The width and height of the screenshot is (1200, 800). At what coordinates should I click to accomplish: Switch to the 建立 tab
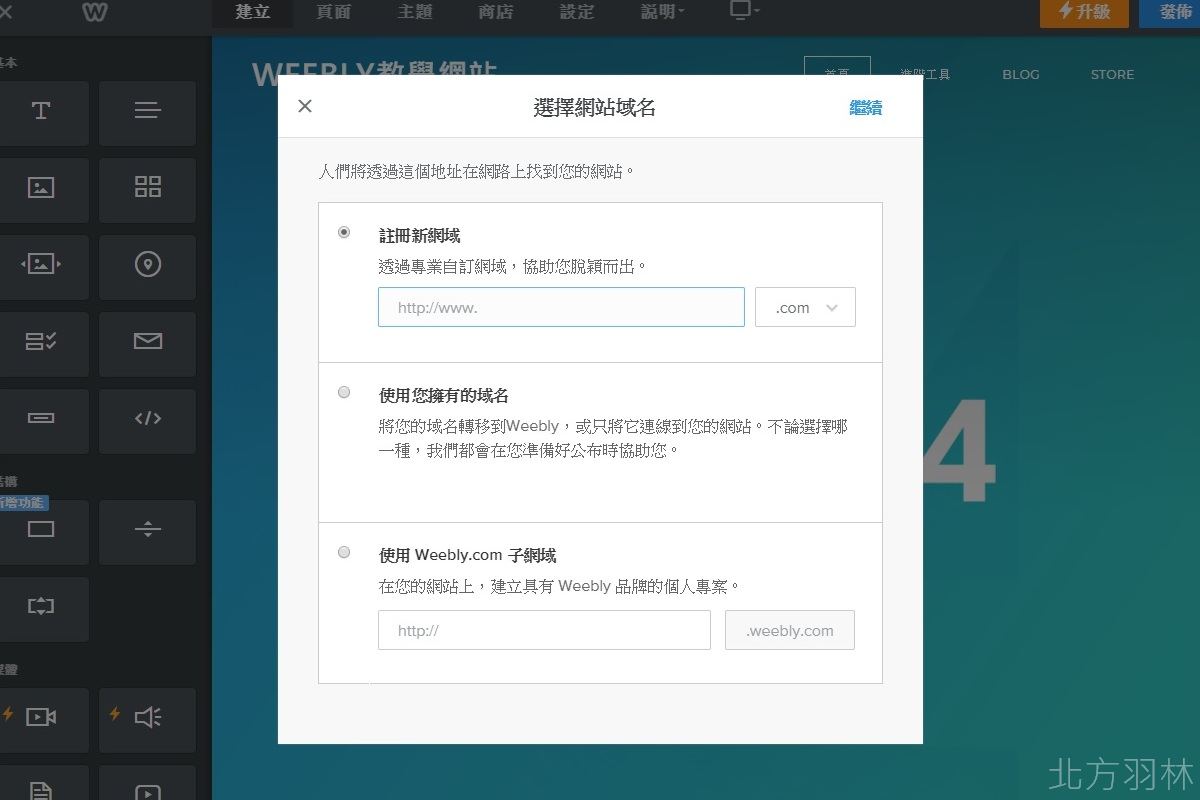click(x=253, y=12)
